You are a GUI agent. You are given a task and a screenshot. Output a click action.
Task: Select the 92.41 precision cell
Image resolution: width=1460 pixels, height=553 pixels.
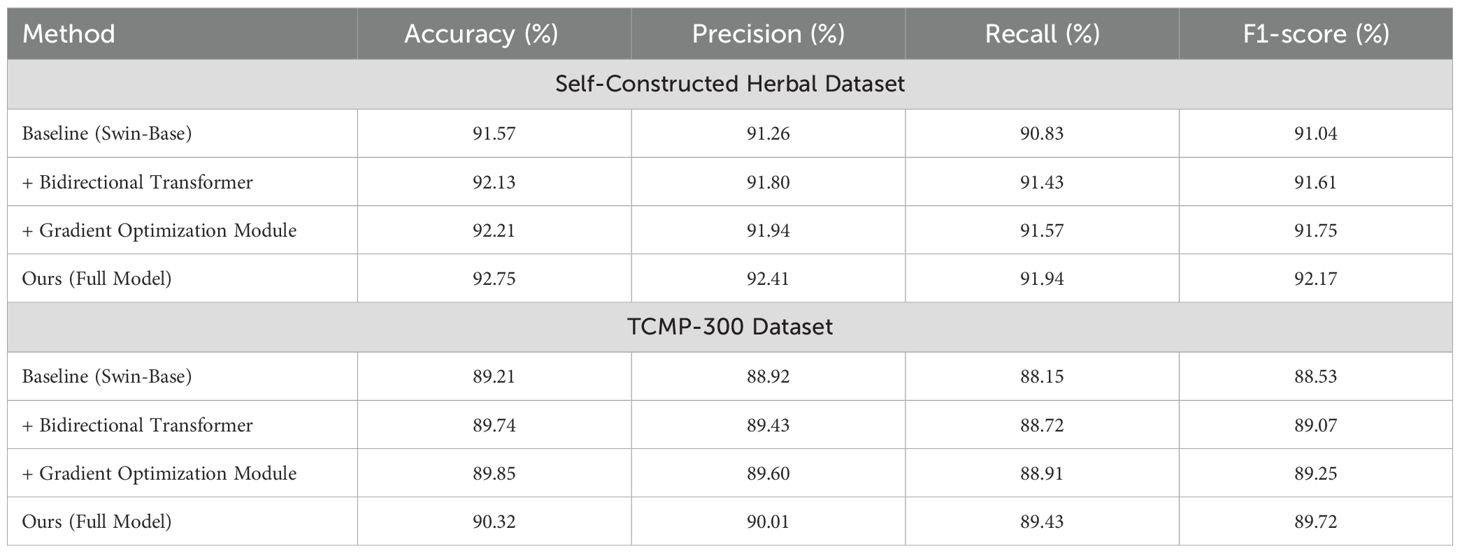tap(768, 279)
